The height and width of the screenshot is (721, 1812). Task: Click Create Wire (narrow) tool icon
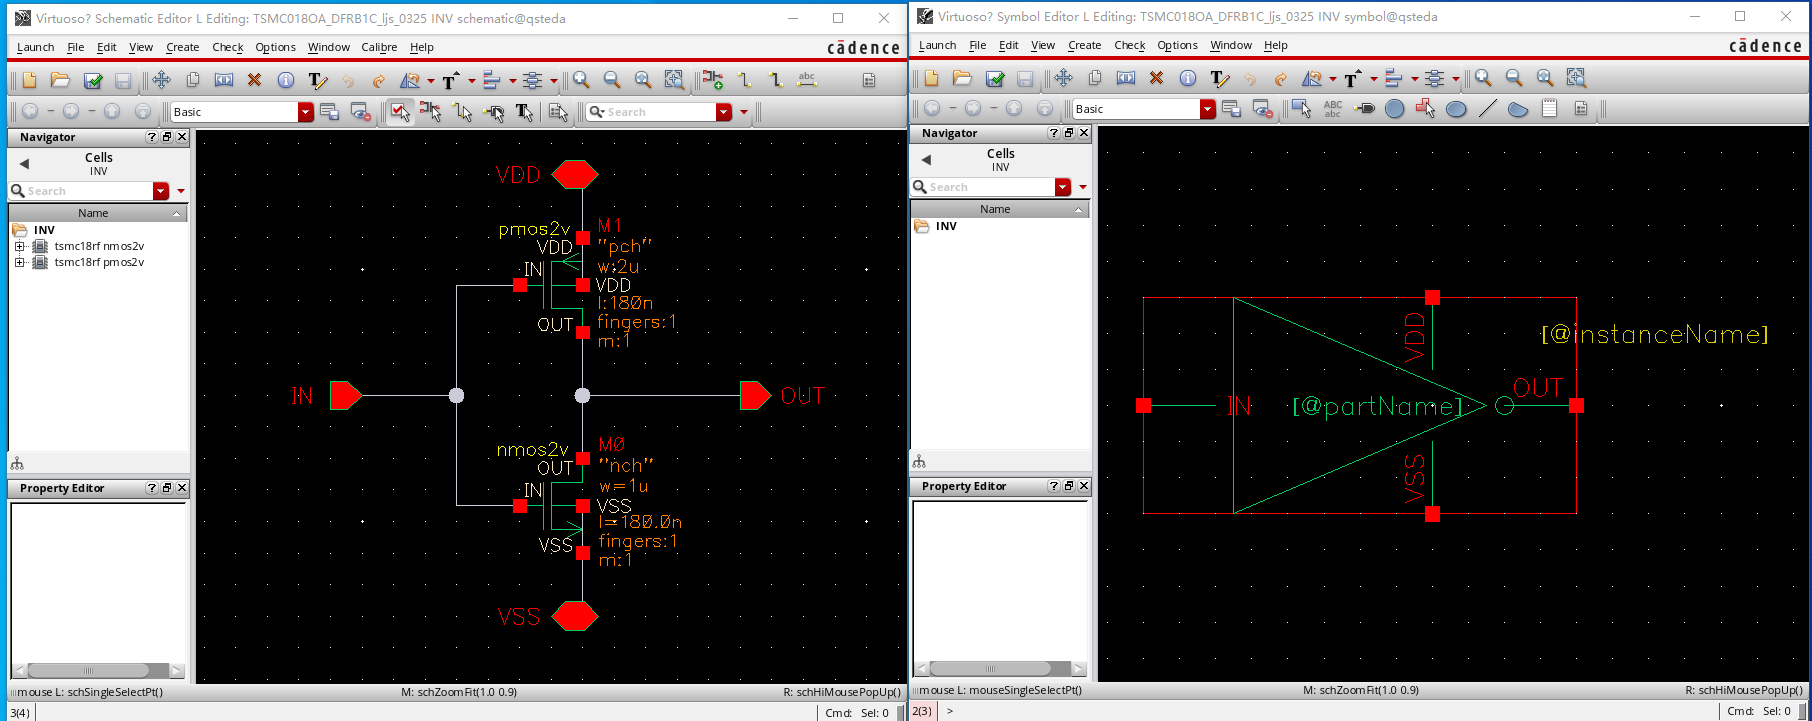(x=745, y=80)
